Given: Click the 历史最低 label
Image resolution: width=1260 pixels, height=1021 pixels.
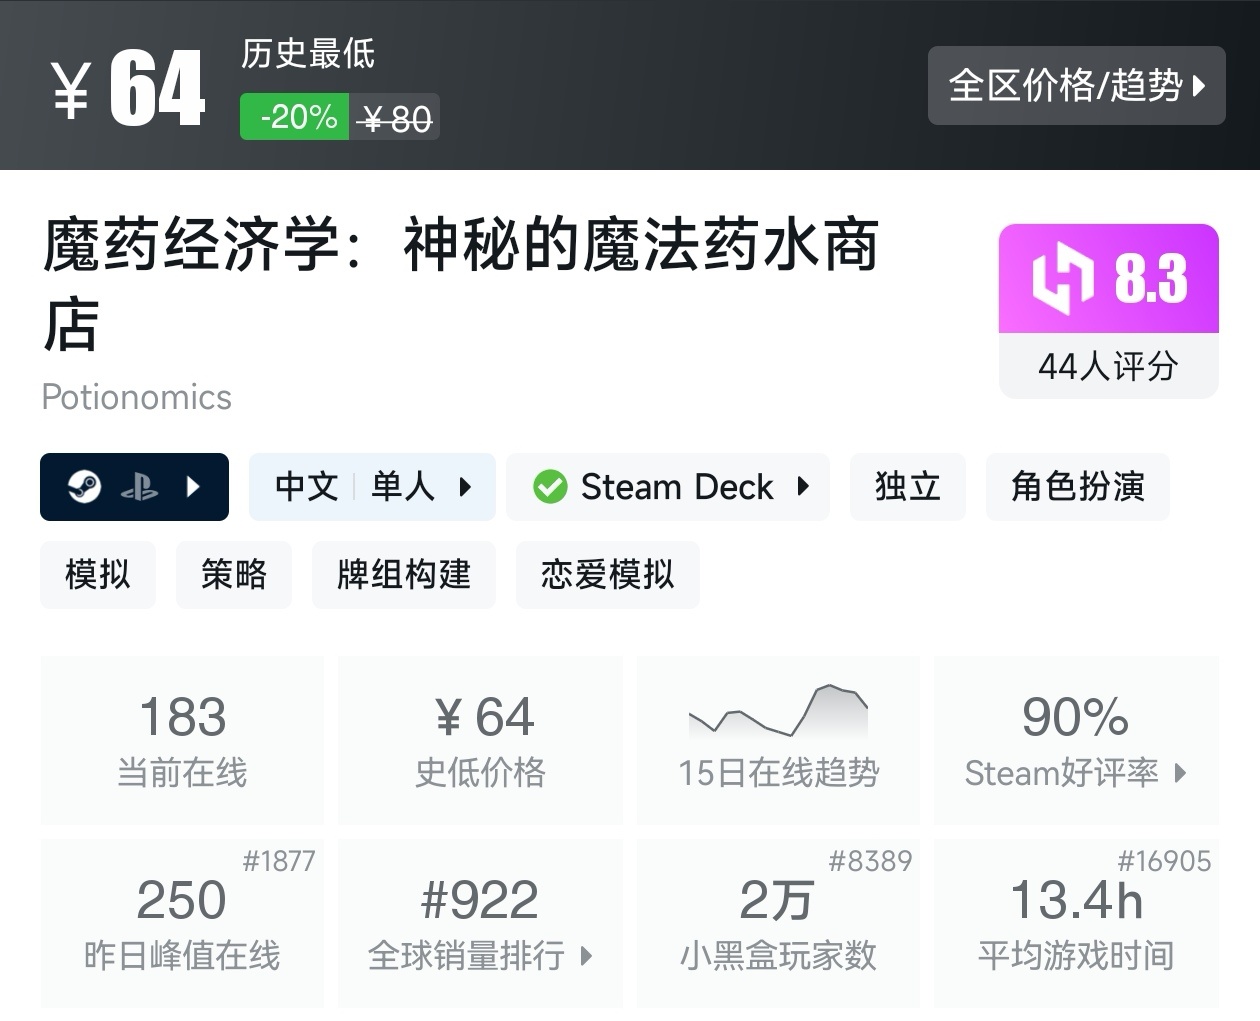Looking at the screenshot, I should (x=308, y=54).
